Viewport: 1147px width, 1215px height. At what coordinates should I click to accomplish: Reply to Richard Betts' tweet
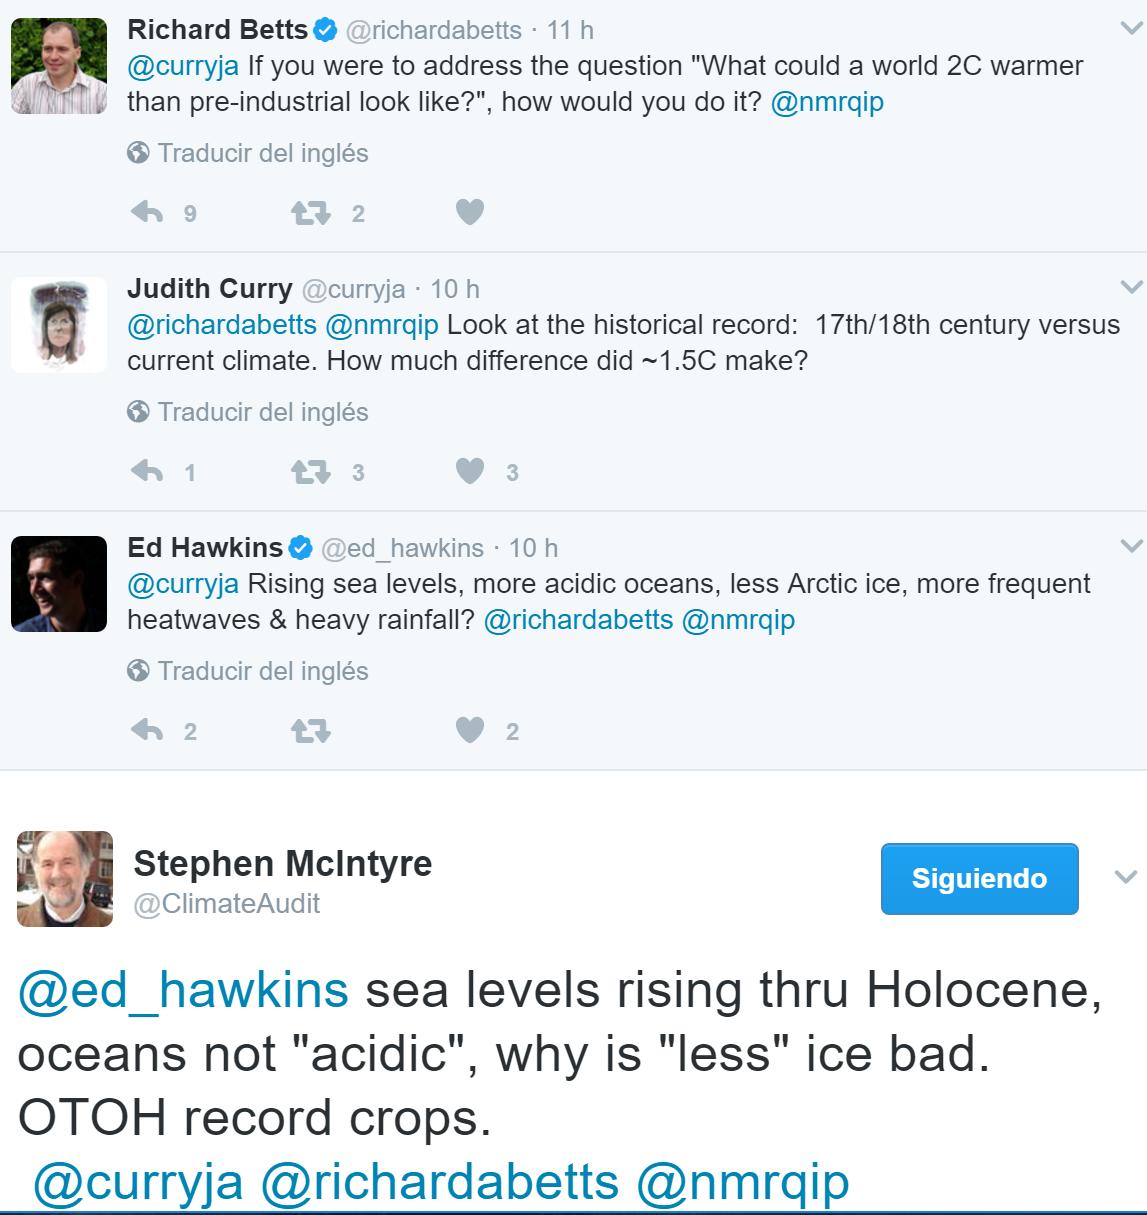tap(147, 212)
